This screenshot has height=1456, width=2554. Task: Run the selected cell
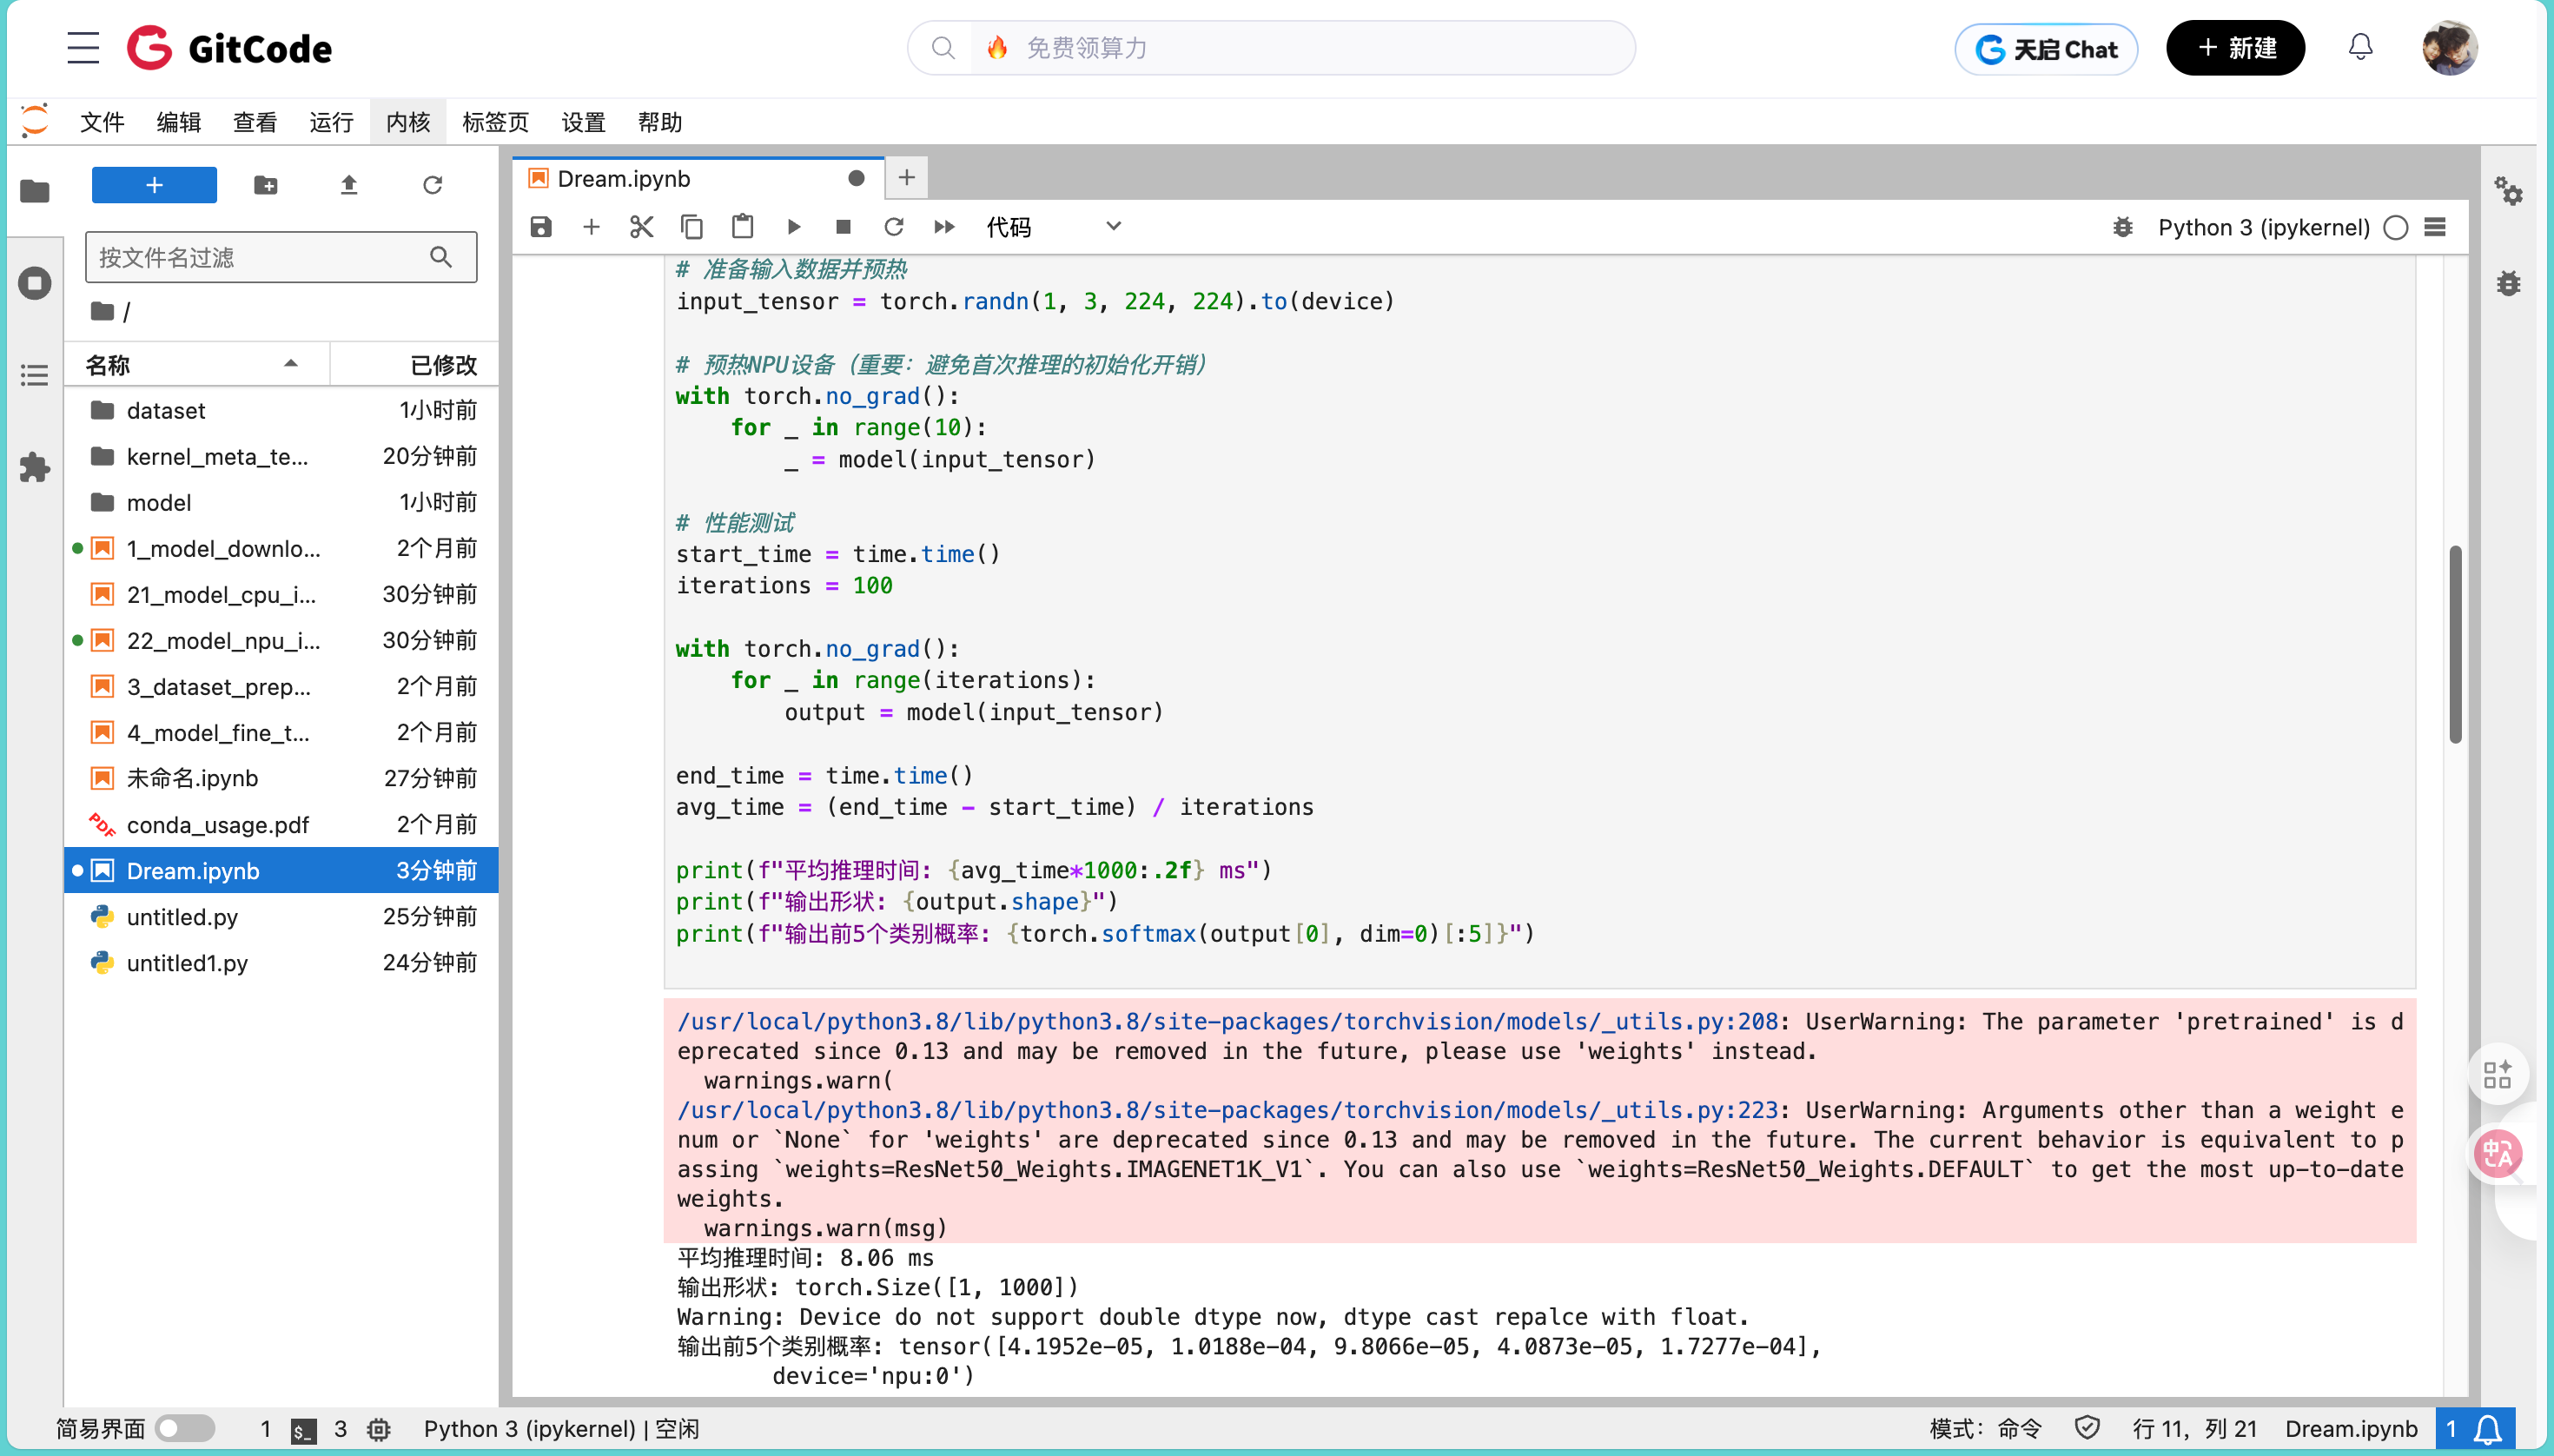click(793, 227)
